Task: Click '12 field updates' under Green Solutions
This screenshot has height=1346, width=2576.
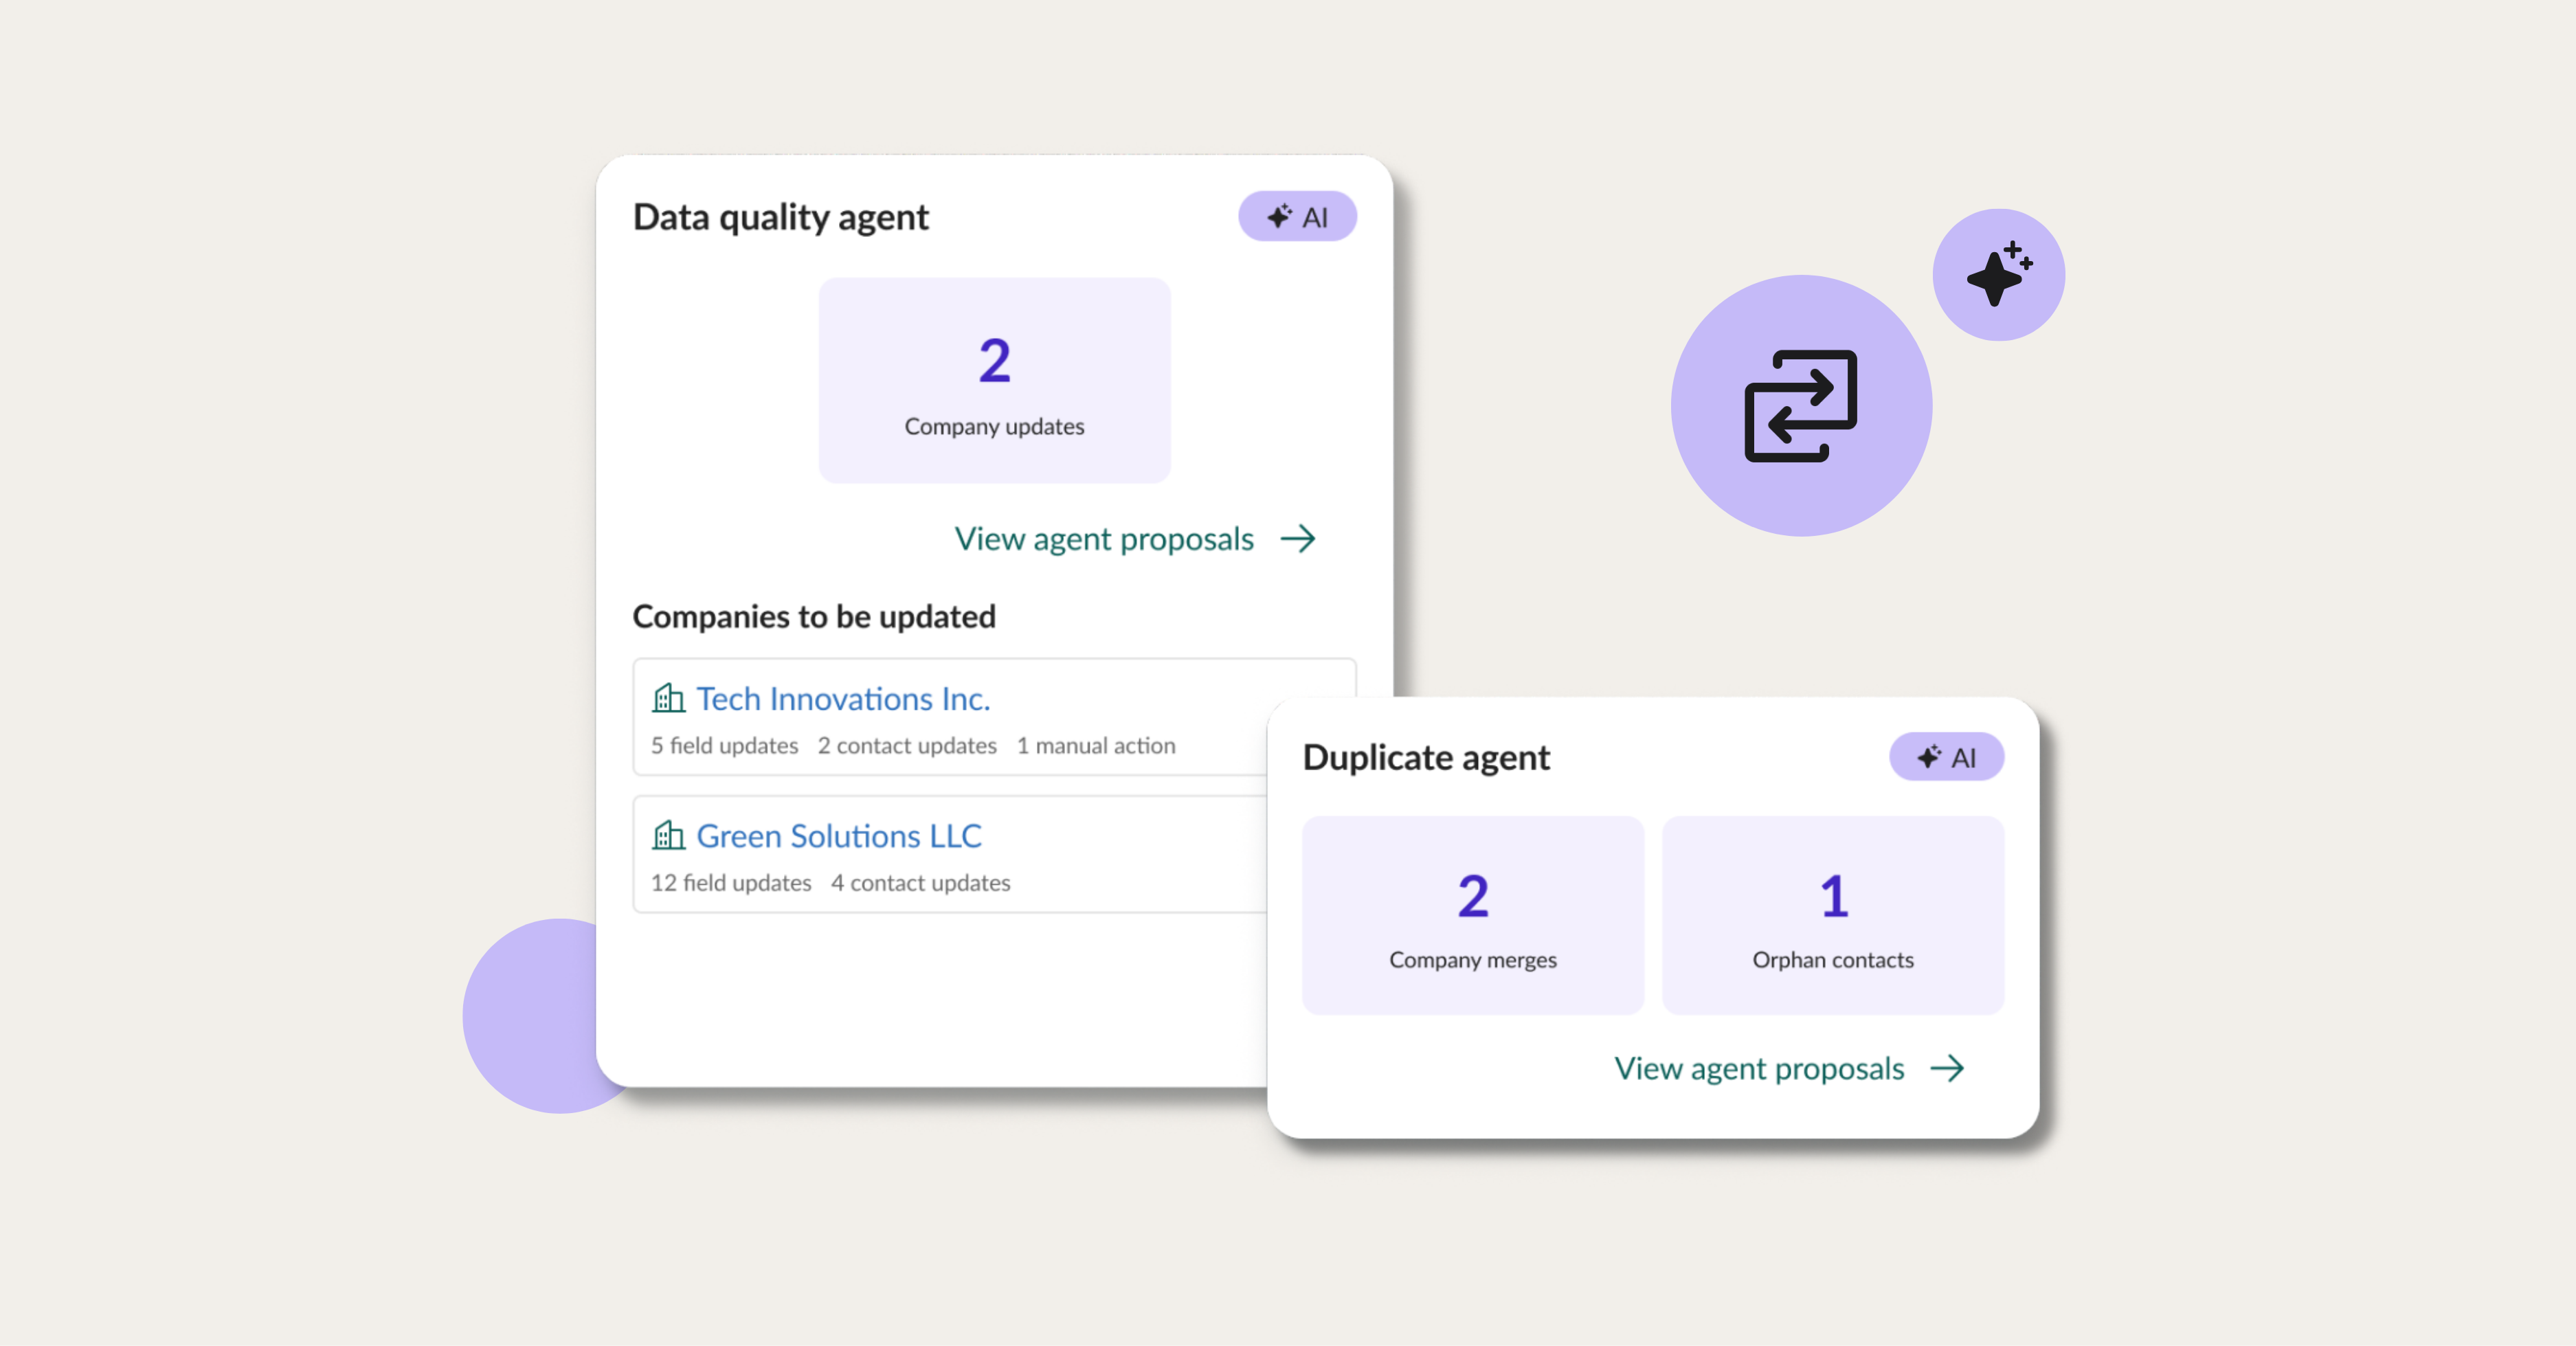Action: (731, 882)
